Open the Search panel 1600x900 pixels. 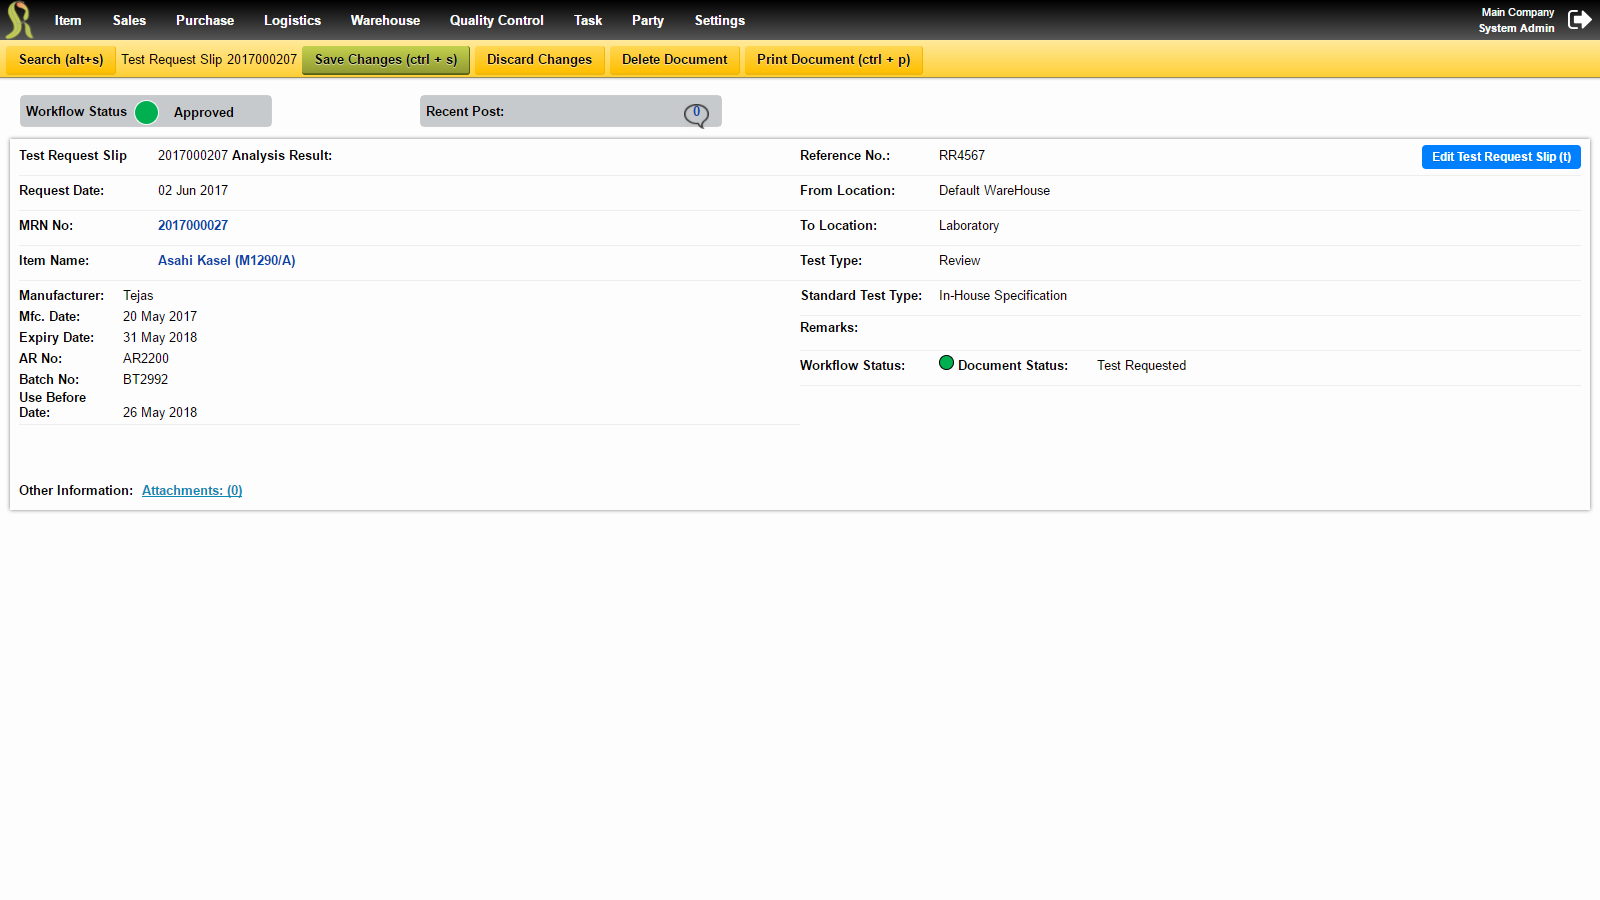tap(60, 59)
